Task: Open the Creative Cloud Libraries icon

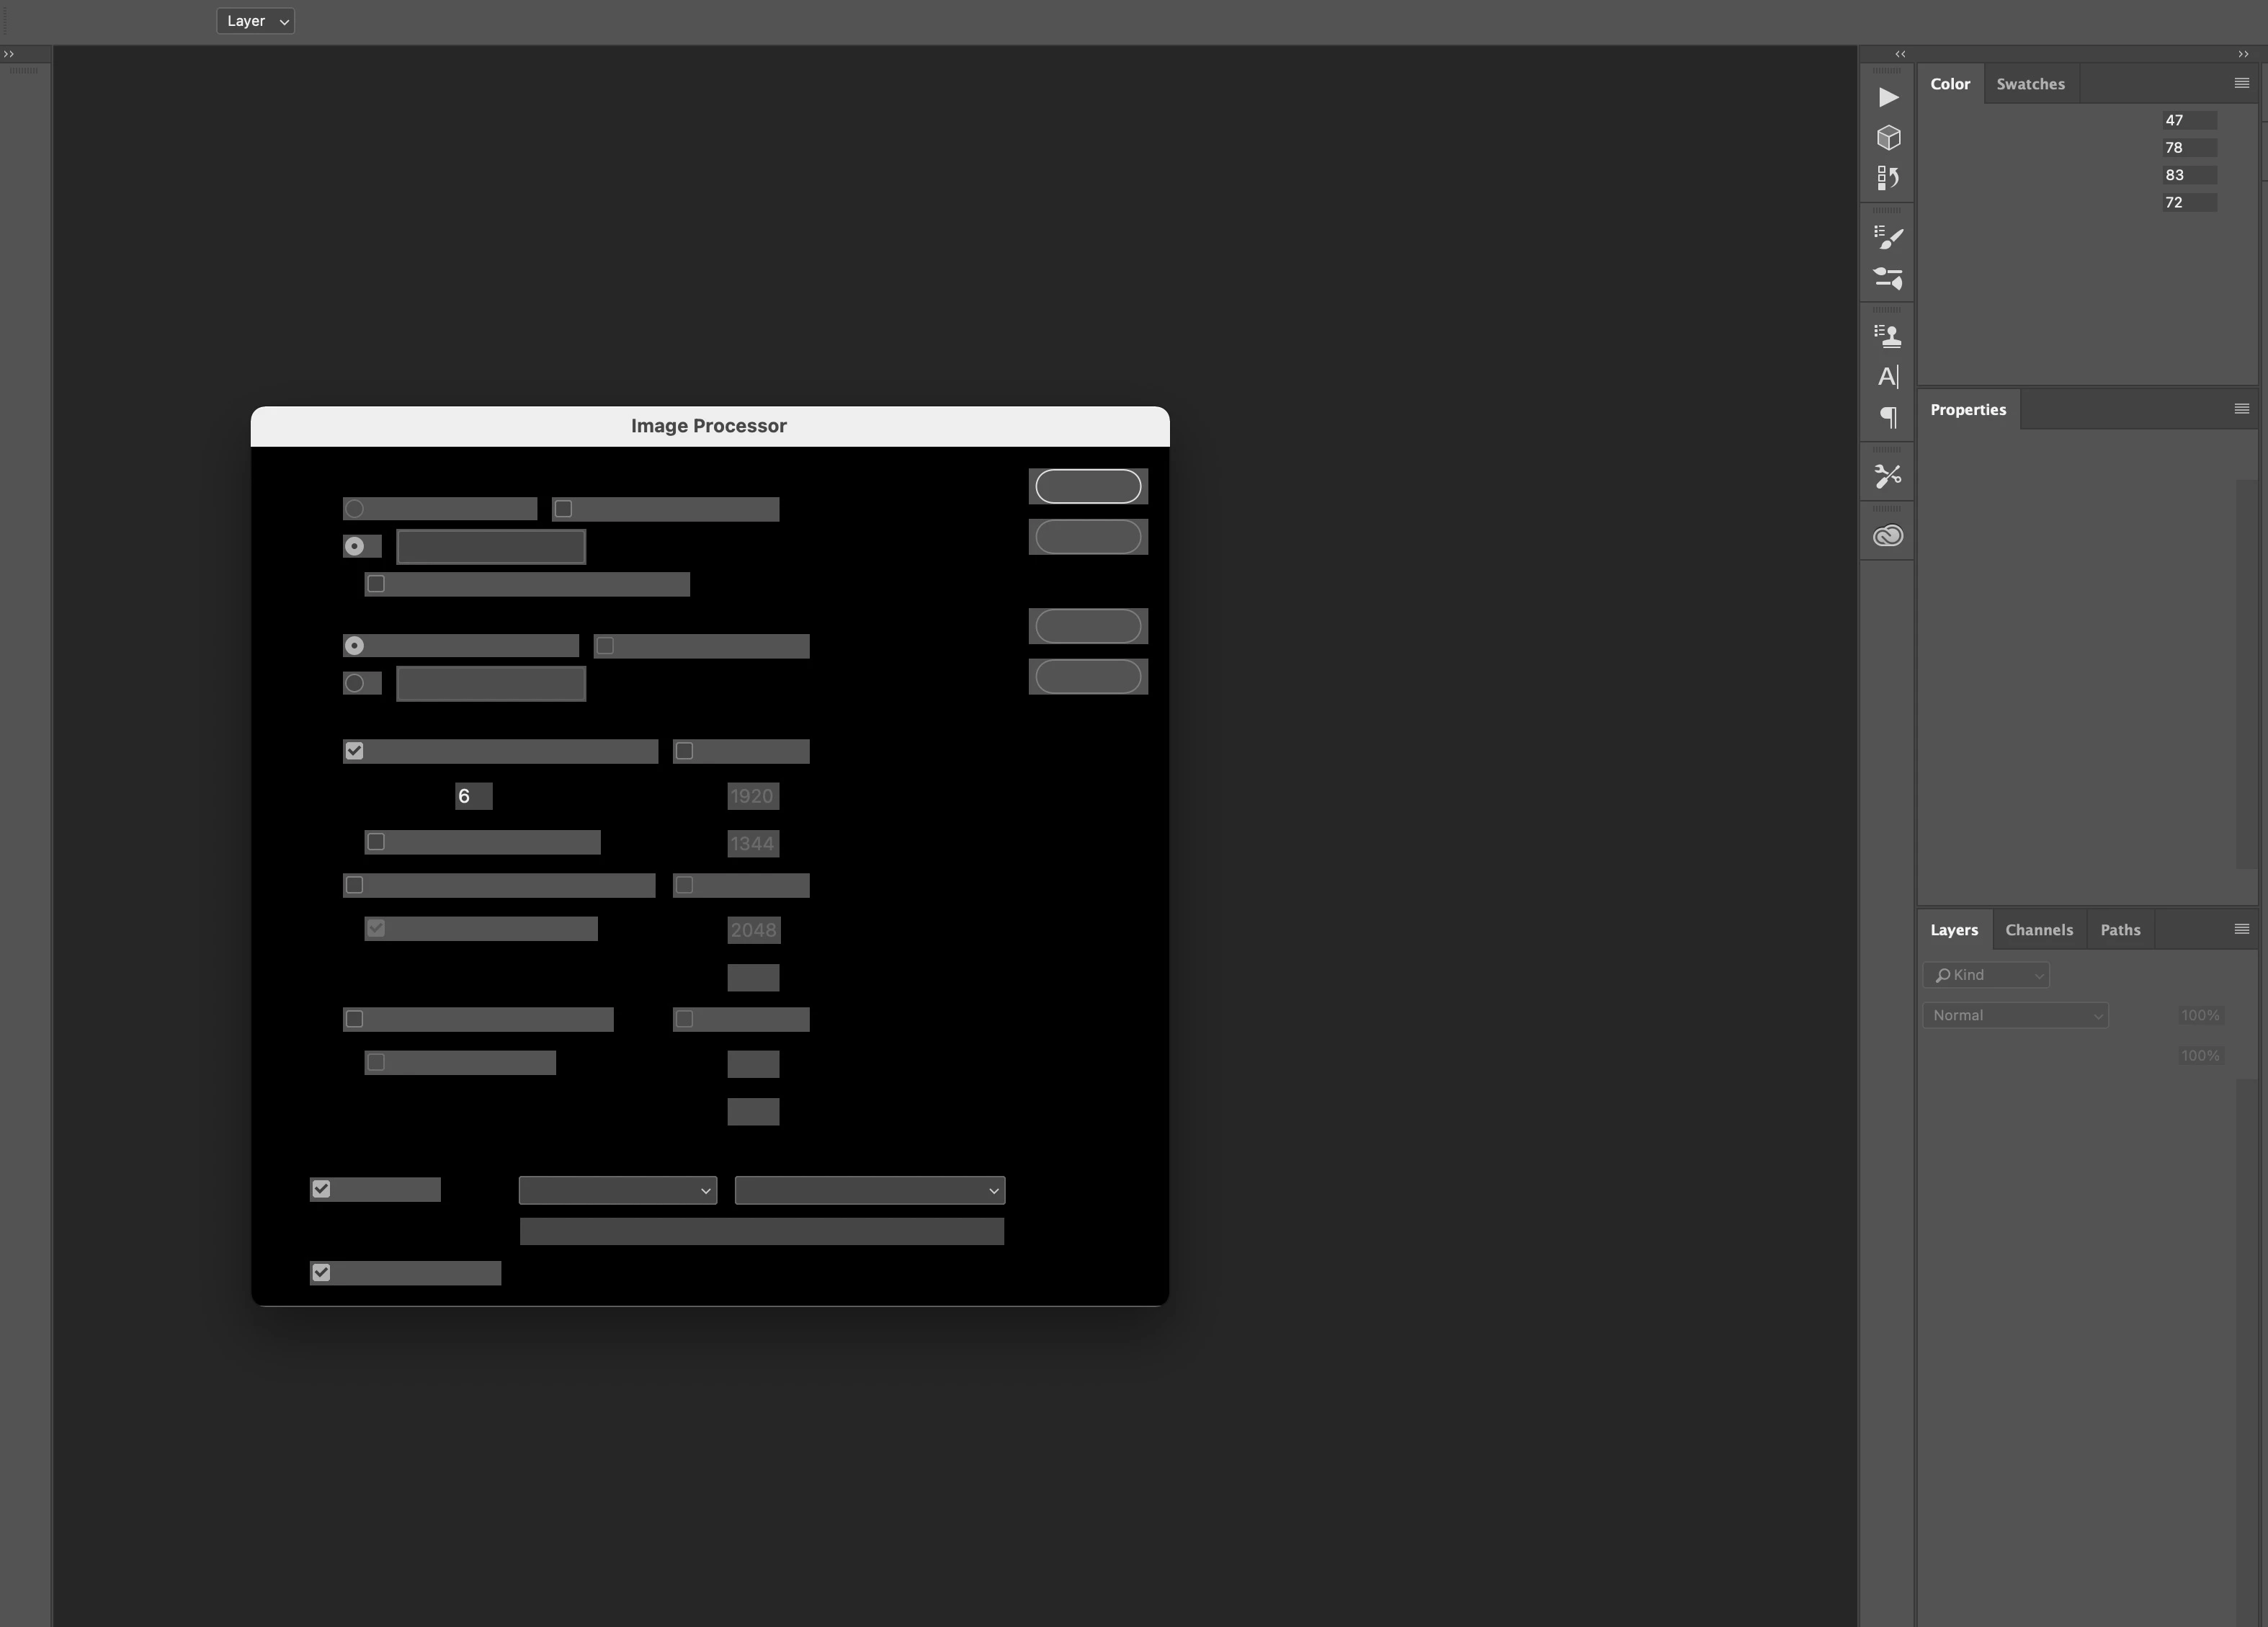Action: tap(1888, 536)
